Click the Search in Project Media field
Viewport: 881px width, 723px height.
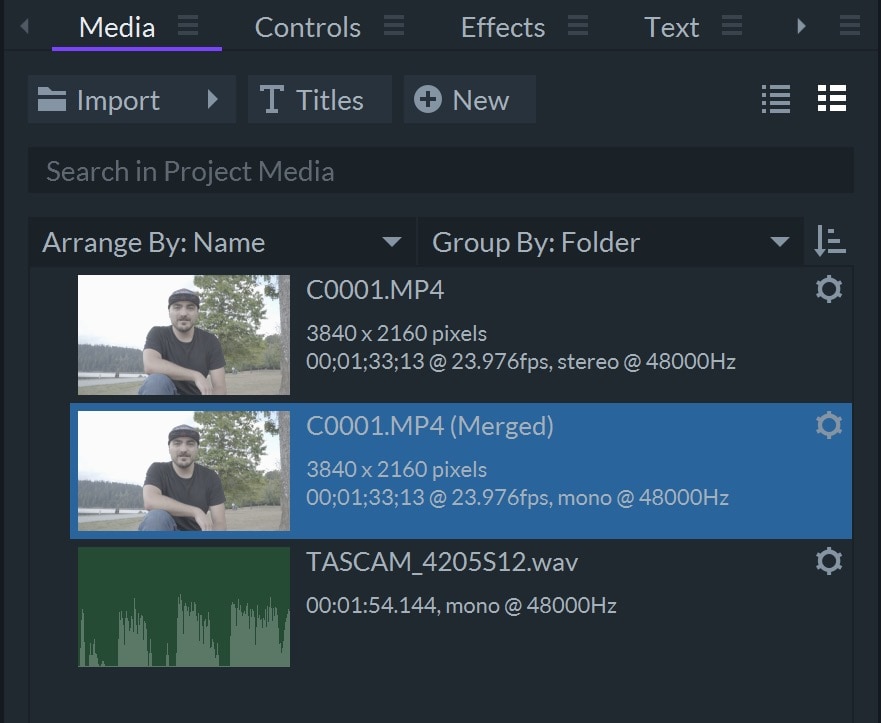tap(440, 171)
